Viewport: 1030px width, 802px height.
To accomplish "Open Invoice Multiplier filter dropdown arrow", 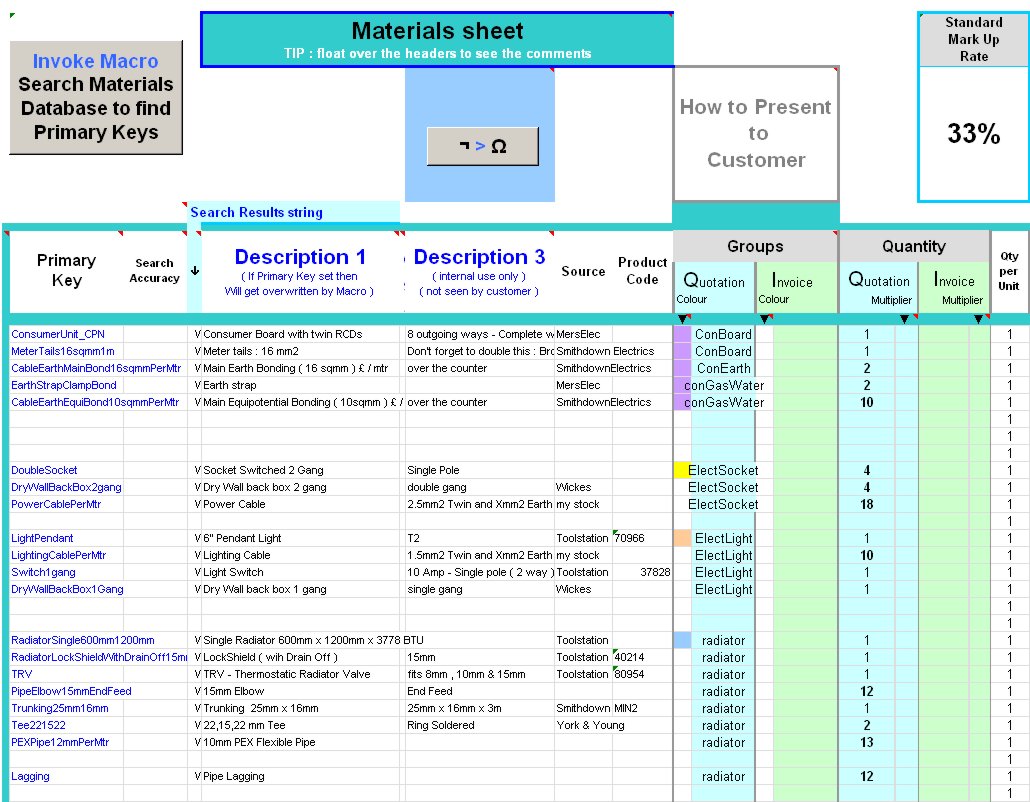I will pos(978,319).
